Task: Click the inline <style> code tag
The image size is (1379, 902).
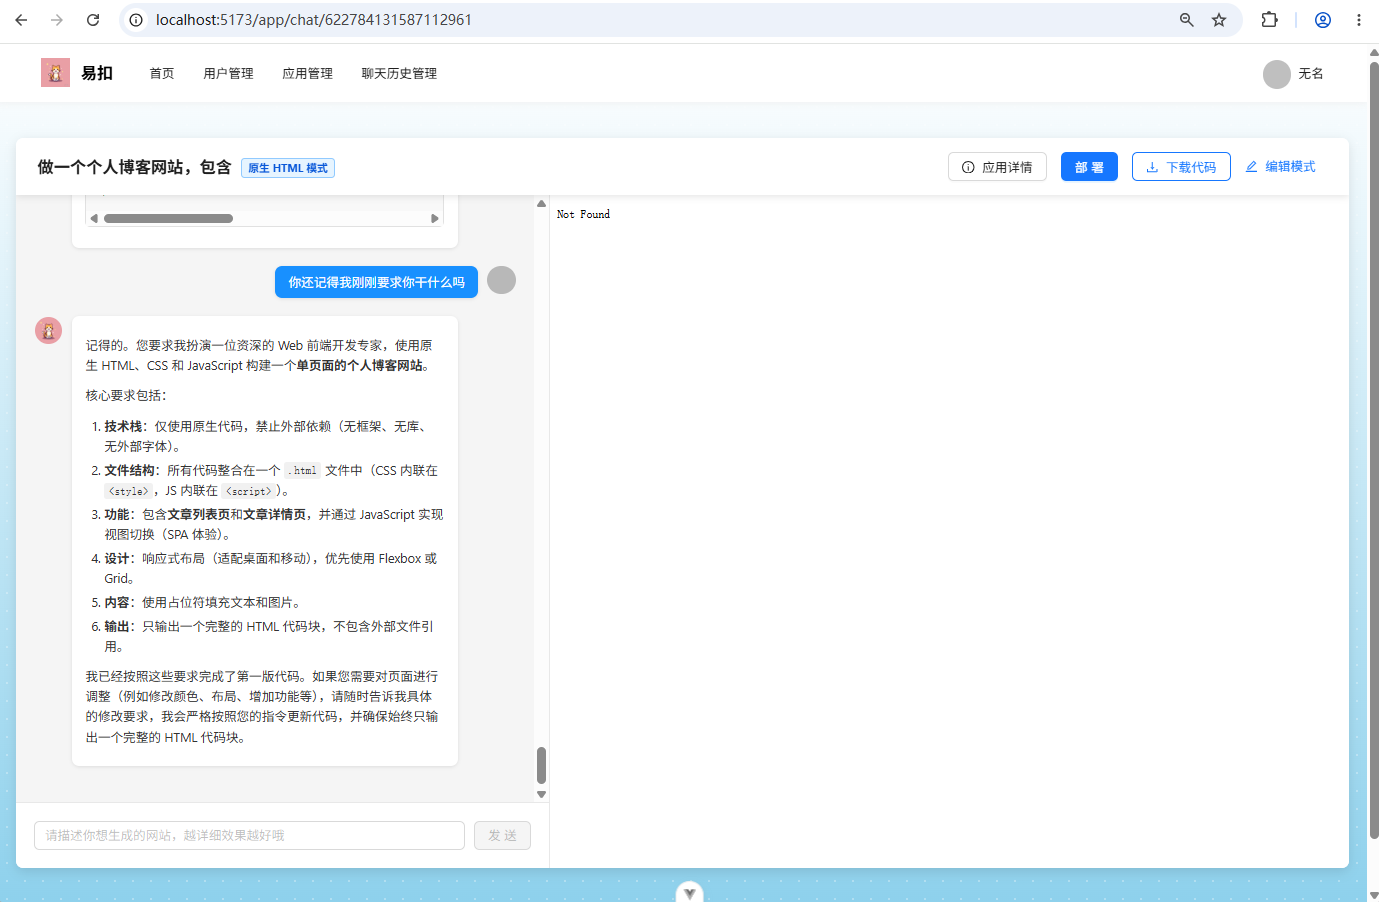Action: 128,491
